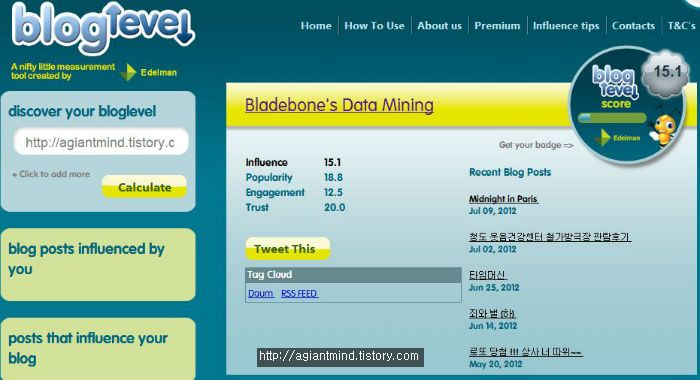Click the Trust metric label
This screenshot has width=700, height=380.
257,207
